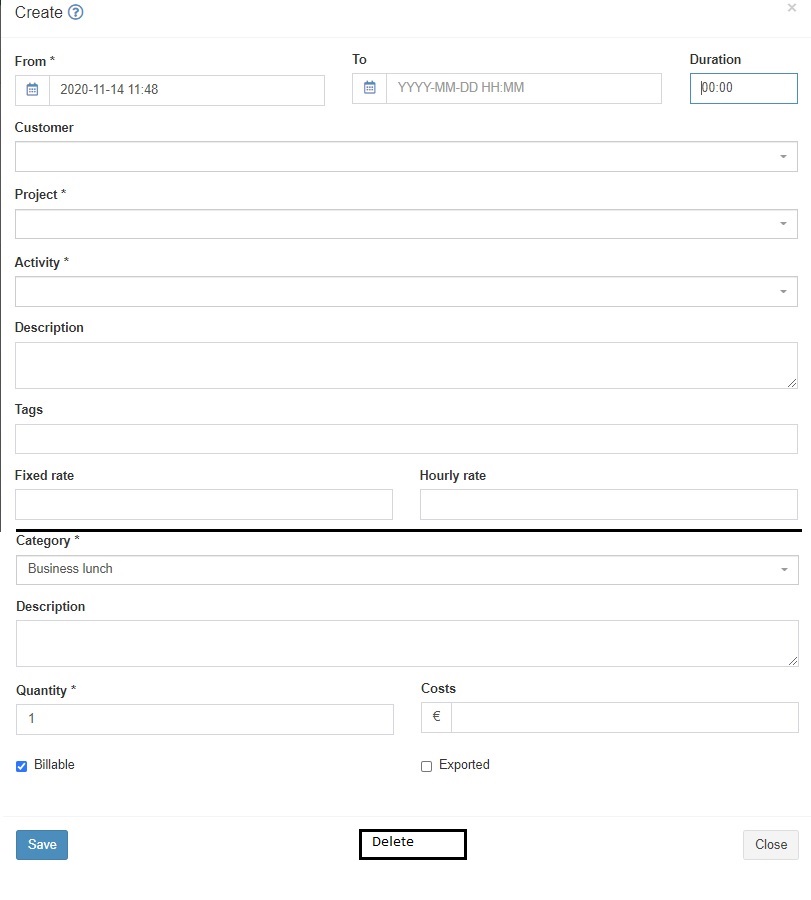This screenshot has width=811, height=900.
Task: Click inside the Duration field
Action: (x=743, y=88)
